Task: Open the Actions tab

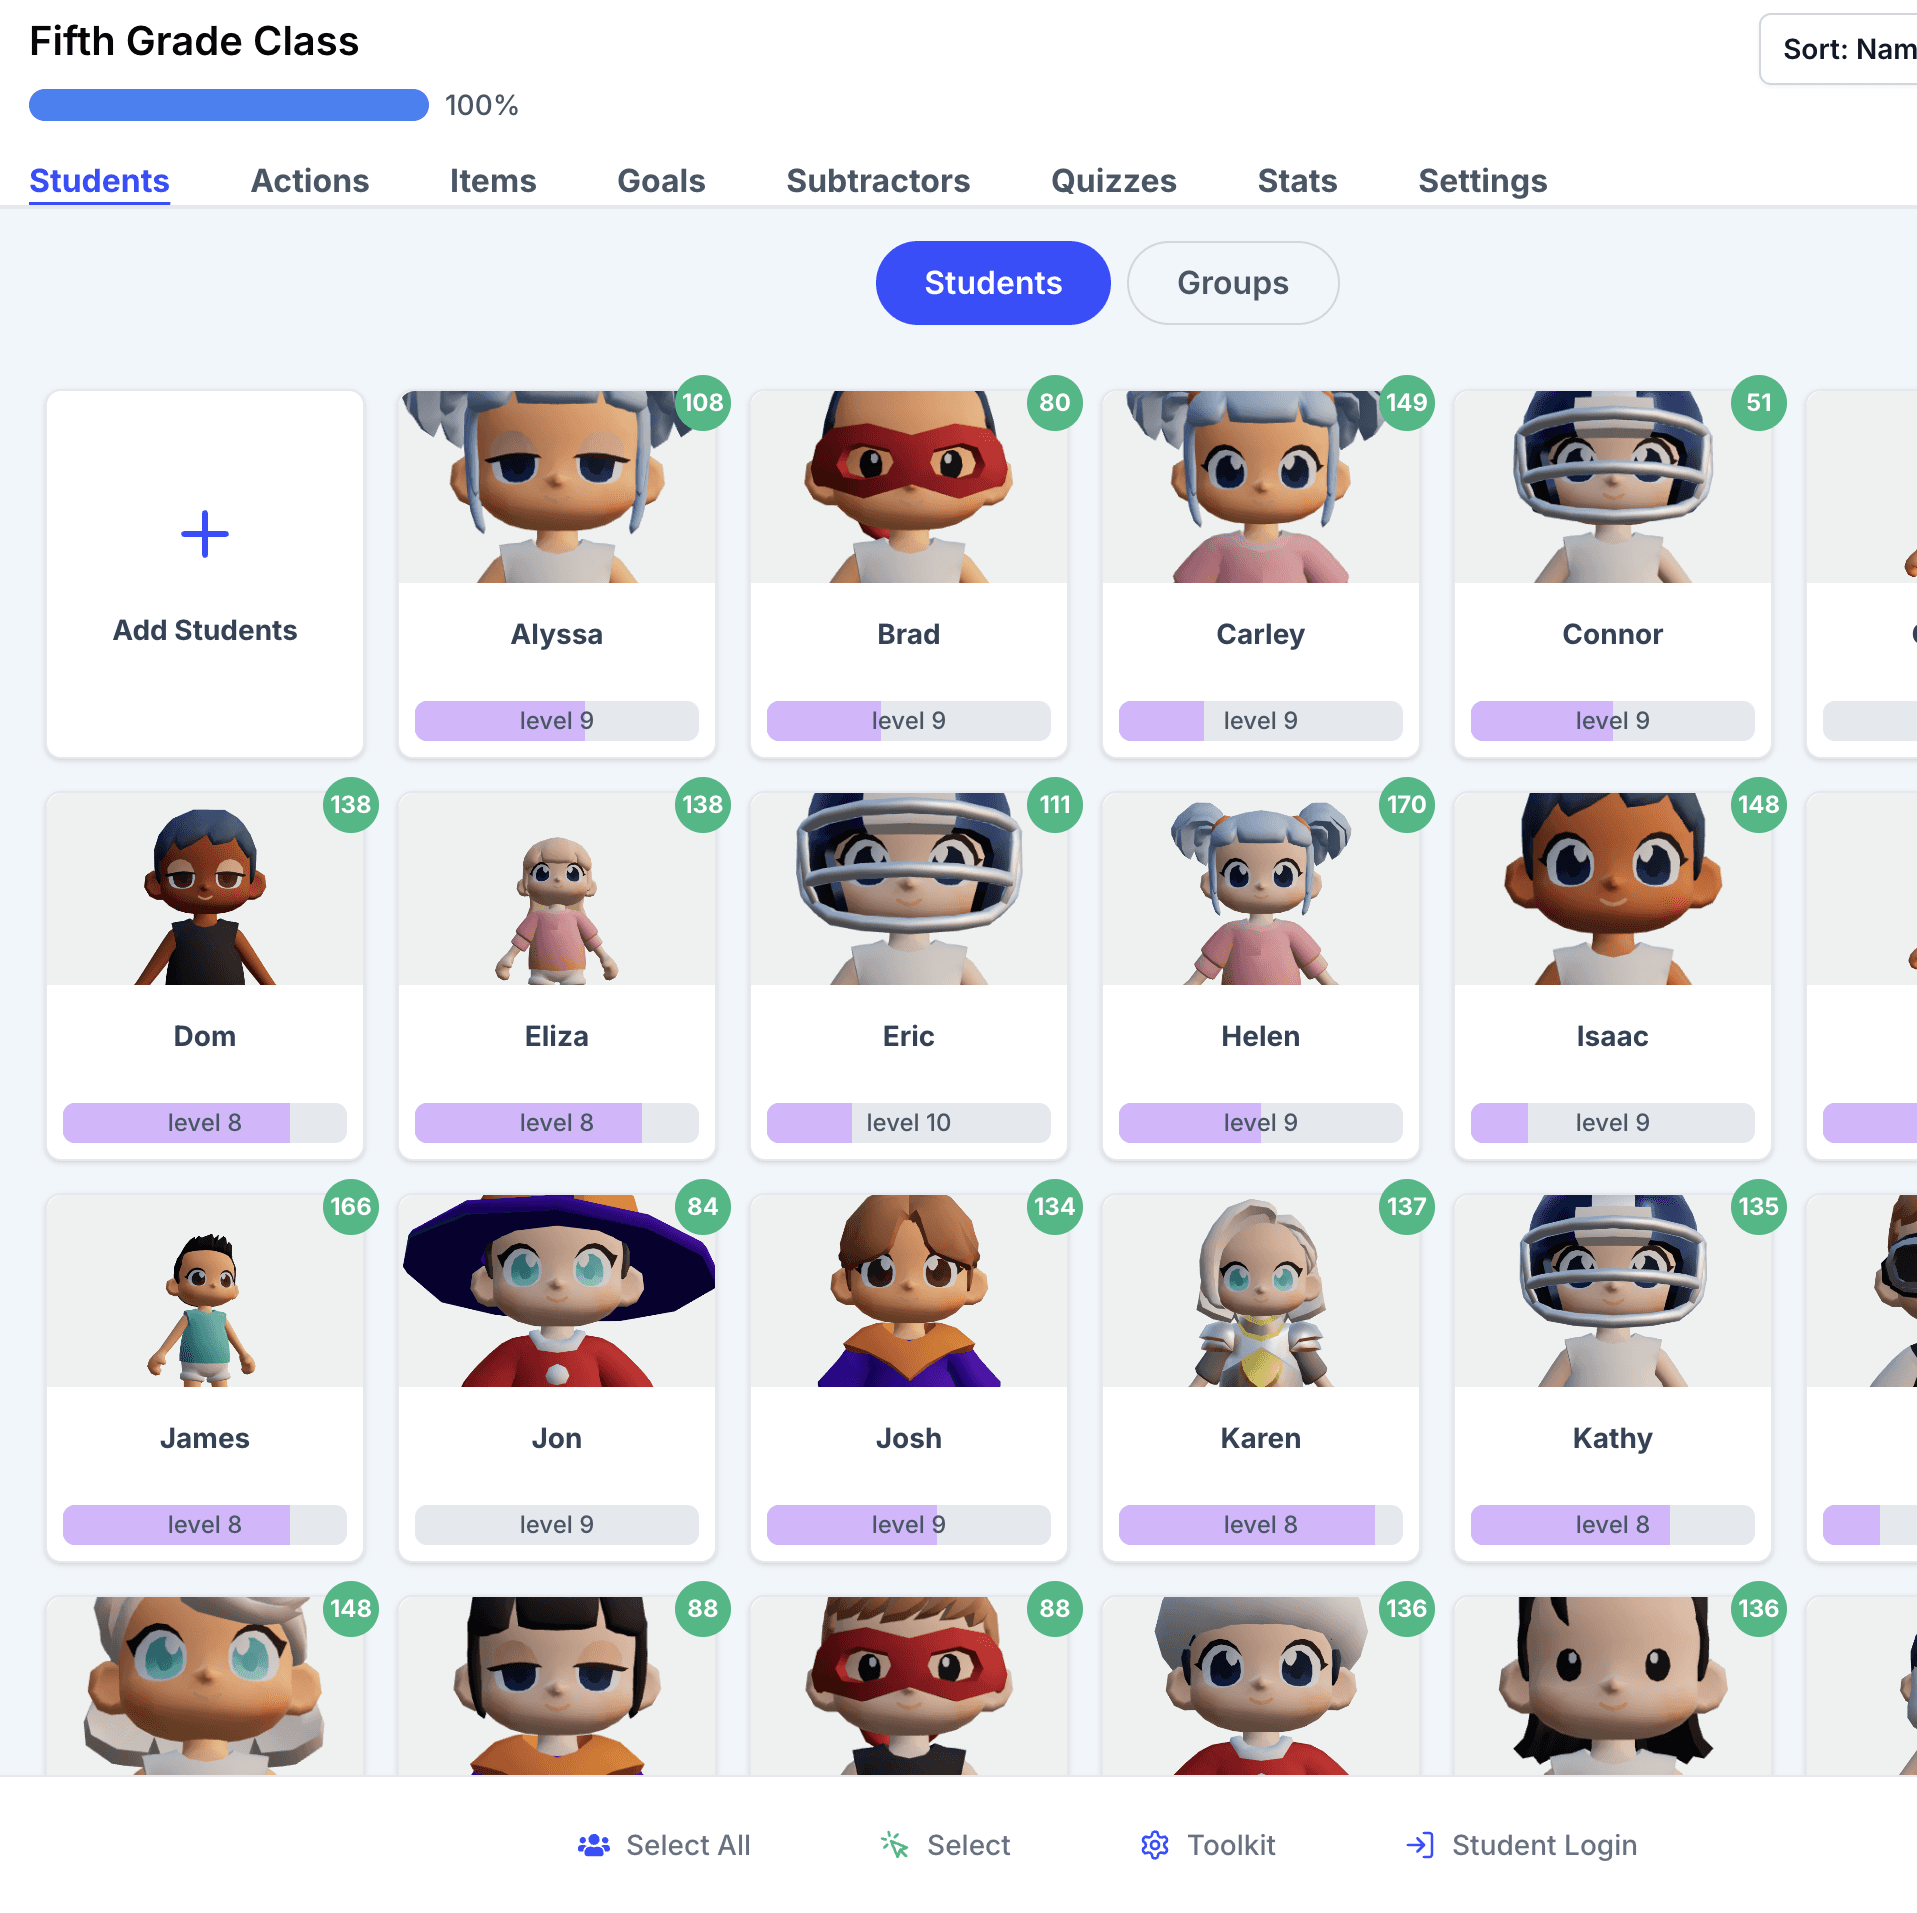Action: tap(310, 181)
